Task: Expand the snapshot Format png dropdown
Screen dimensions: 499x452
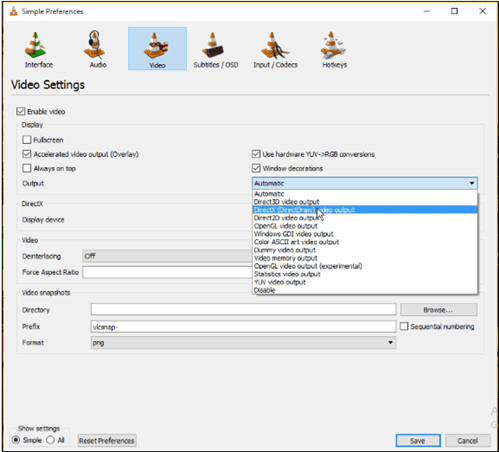Action: click(243, 342)
